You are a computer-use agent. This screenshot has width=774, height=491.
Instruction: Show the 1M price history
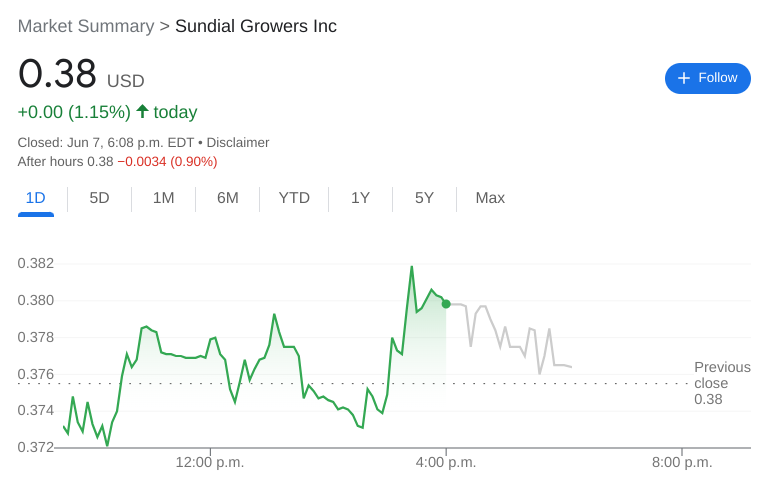[x=163, y=198]
